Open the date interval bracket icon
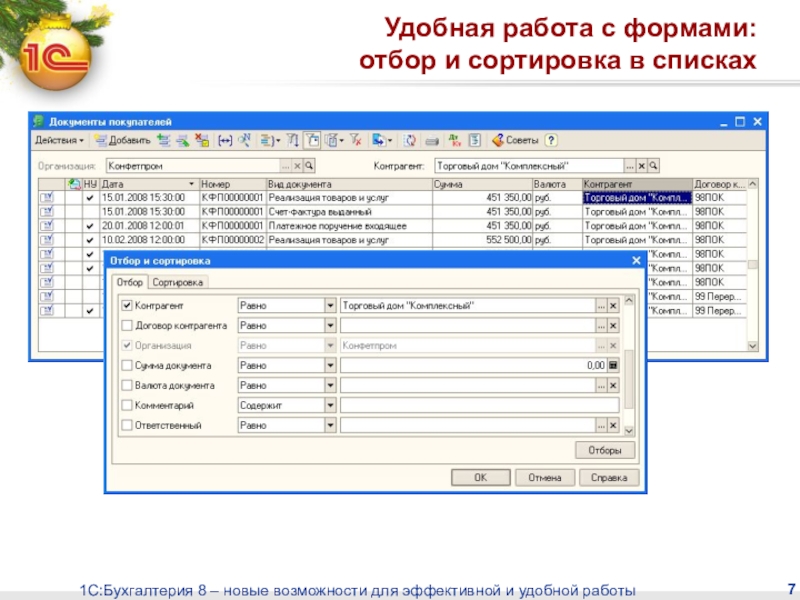 point(225,140)
